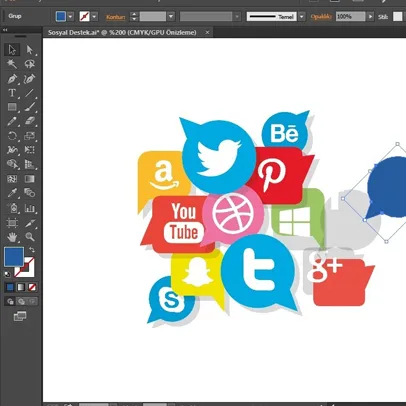Select the Free Transform tool

[x=30, y=150]
